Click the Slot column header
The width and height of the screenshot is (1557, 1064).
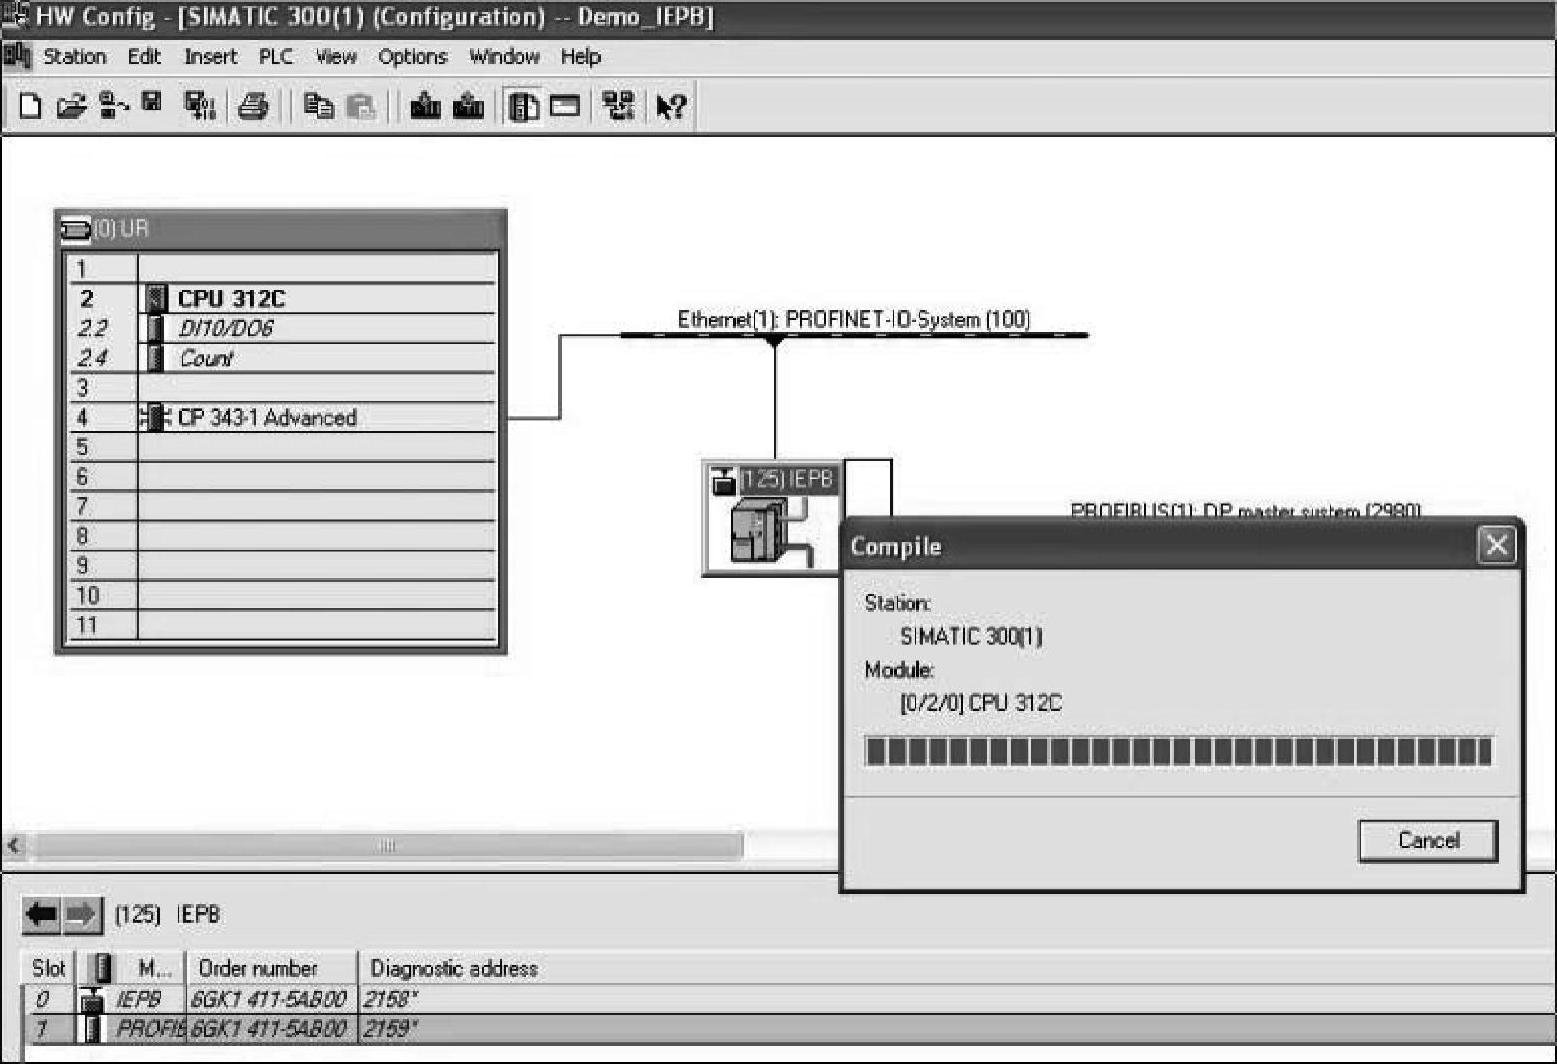[x=49, y=968]
